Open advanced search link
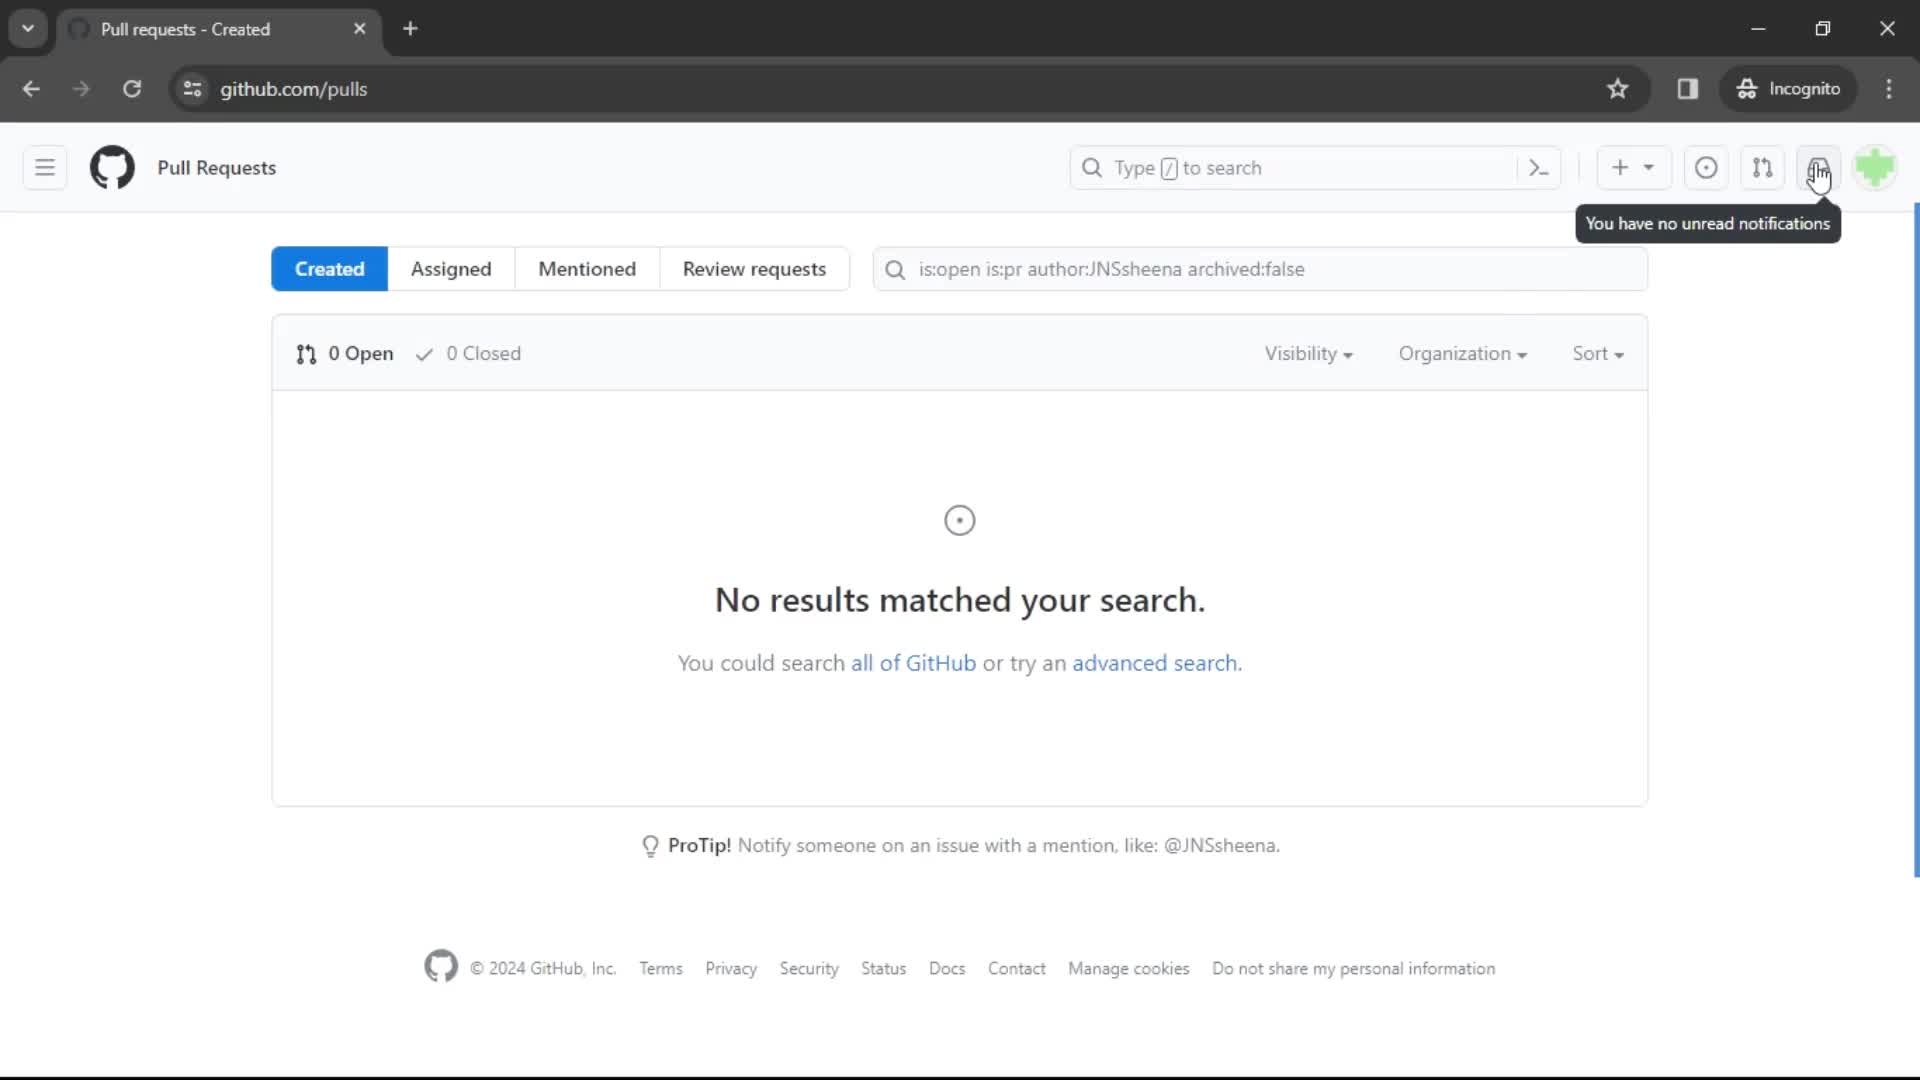Viewport: 1920px width, 1080px height. pyautogui.click(x=1155, y=663)
